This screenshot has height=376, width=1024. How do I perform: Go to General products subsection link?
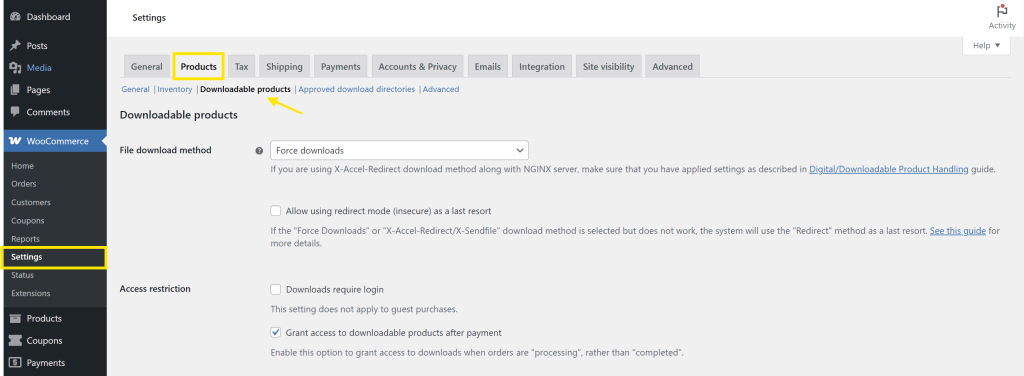[135, 89]
